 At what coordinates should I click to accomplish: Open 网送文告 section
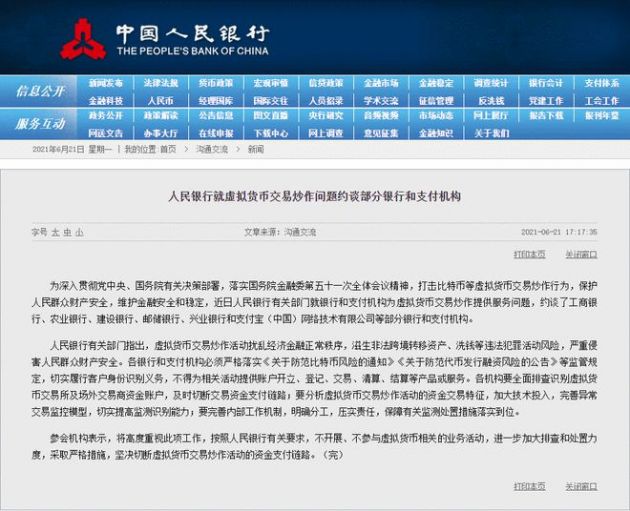pyautogui.click(x=106, y=133)
